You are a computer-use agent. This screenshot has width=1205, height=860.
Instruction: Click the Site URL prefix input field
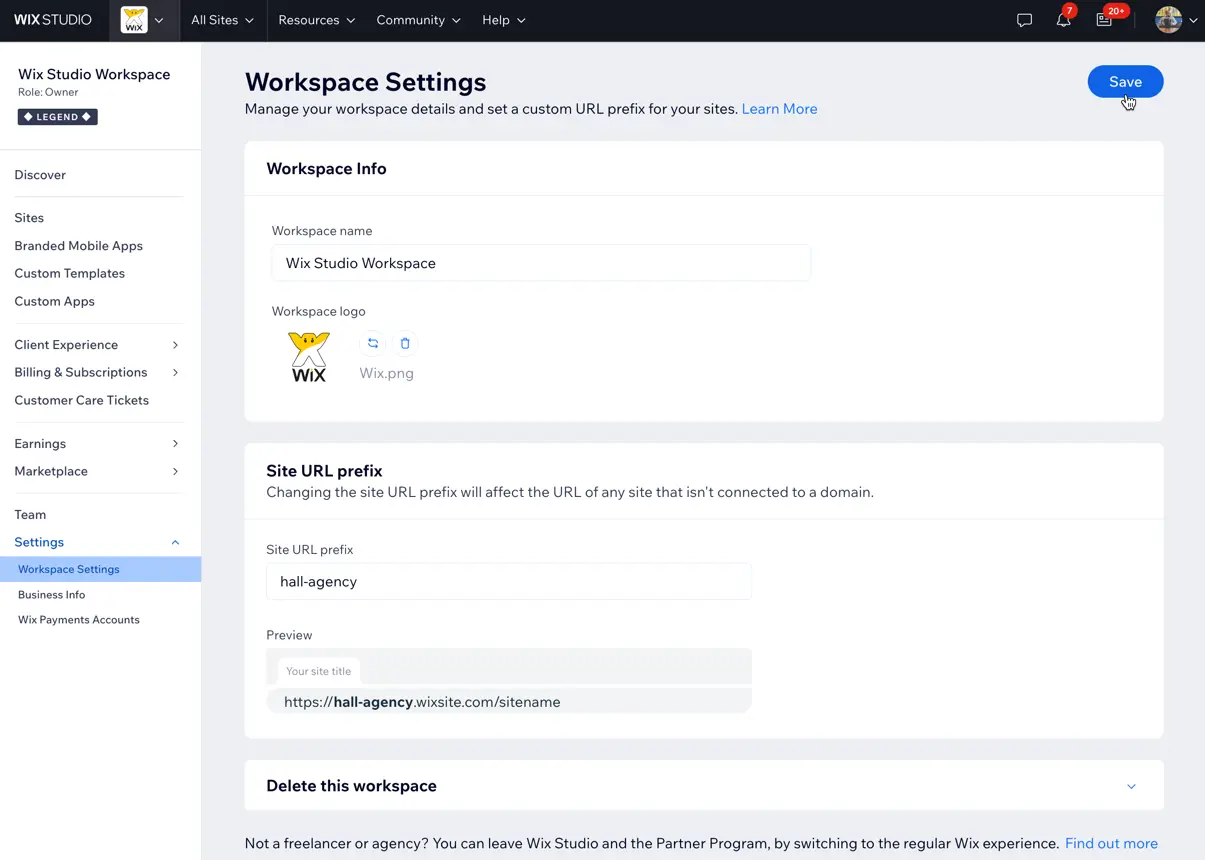pos(509,581)
